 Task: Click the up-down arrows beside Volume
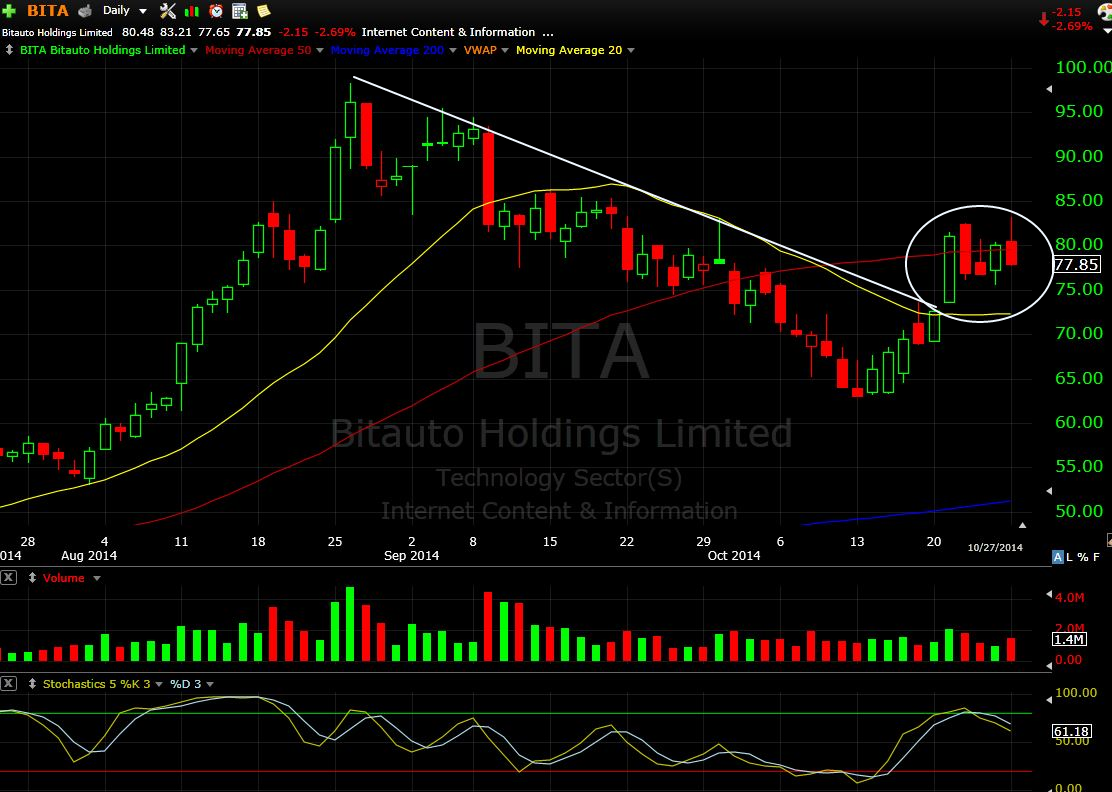32,578
